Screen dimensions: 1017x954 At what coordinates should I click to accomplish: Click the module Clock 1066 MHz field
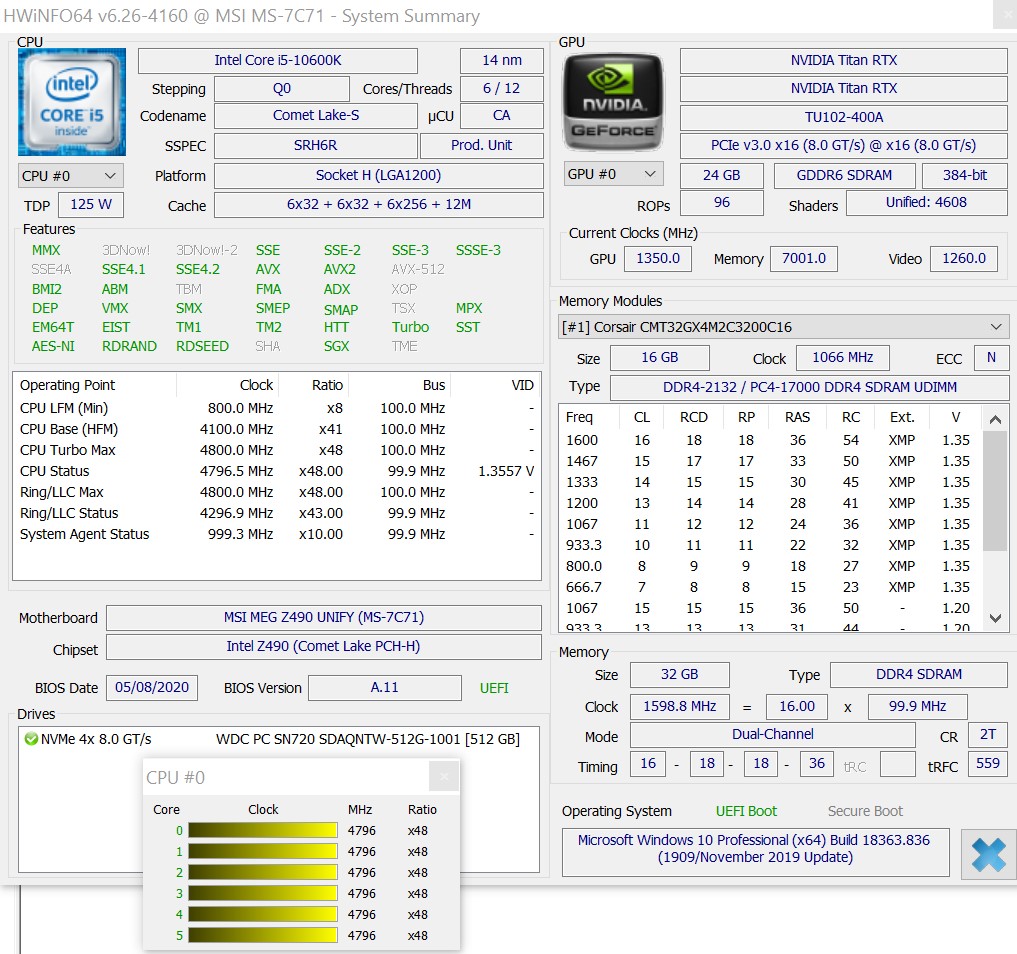pos(843,357)
